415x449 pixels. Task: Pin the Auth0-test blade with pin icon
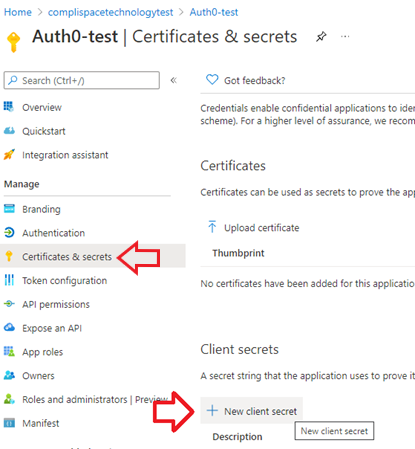[x=321, y=37]
